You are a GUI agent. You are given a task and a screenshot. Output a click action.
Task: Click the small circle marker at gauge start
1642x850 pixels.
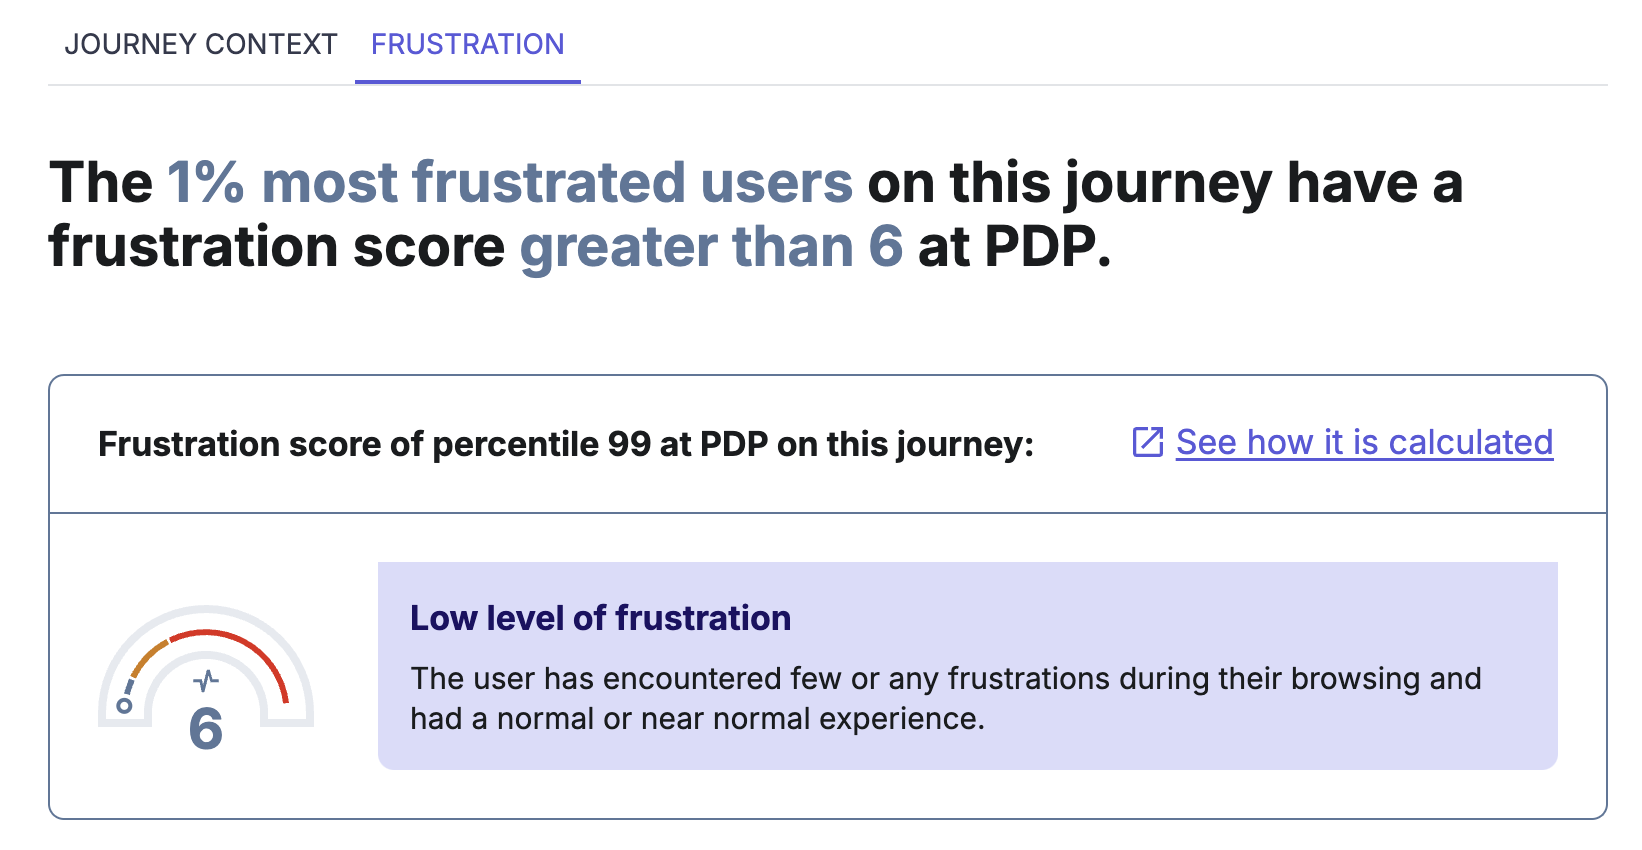click(124, 706)
